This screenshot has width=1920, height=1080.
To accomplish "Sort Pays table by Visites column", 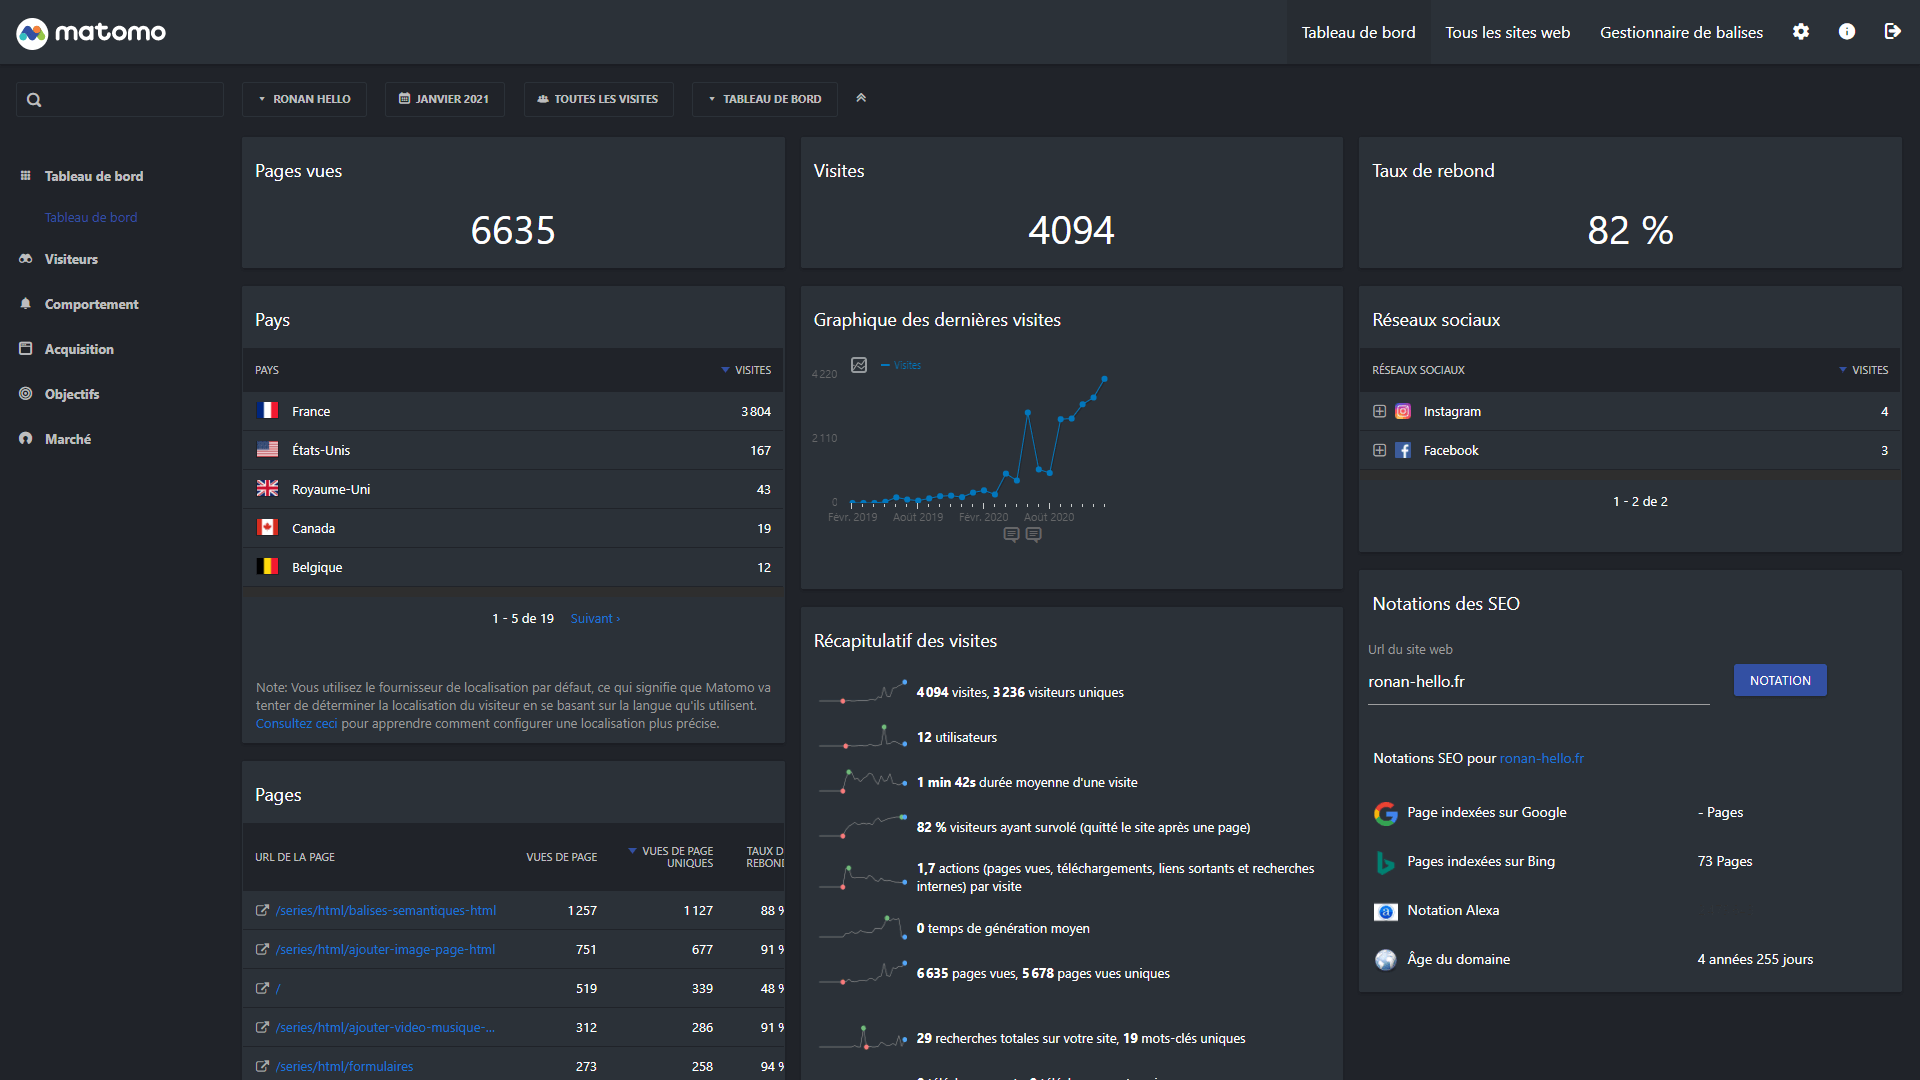I will tap(752, 370).
